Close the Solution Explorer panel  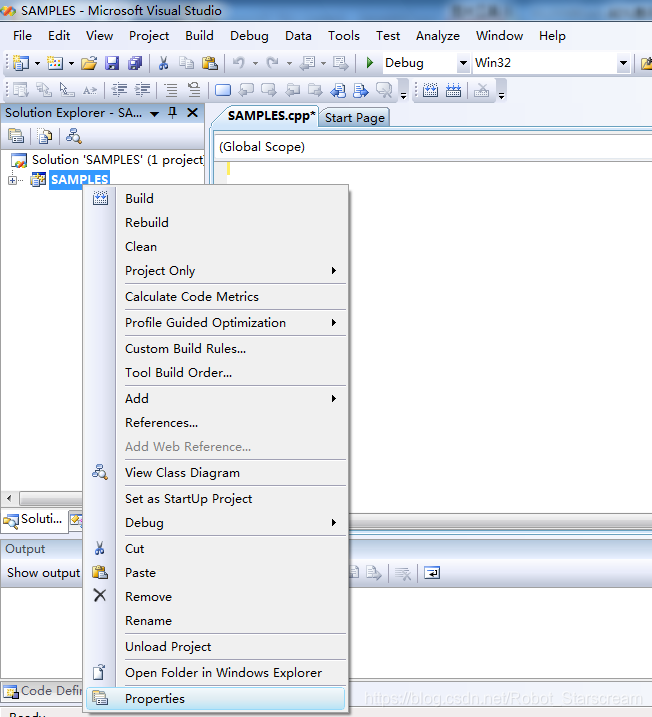pos(192,112)
